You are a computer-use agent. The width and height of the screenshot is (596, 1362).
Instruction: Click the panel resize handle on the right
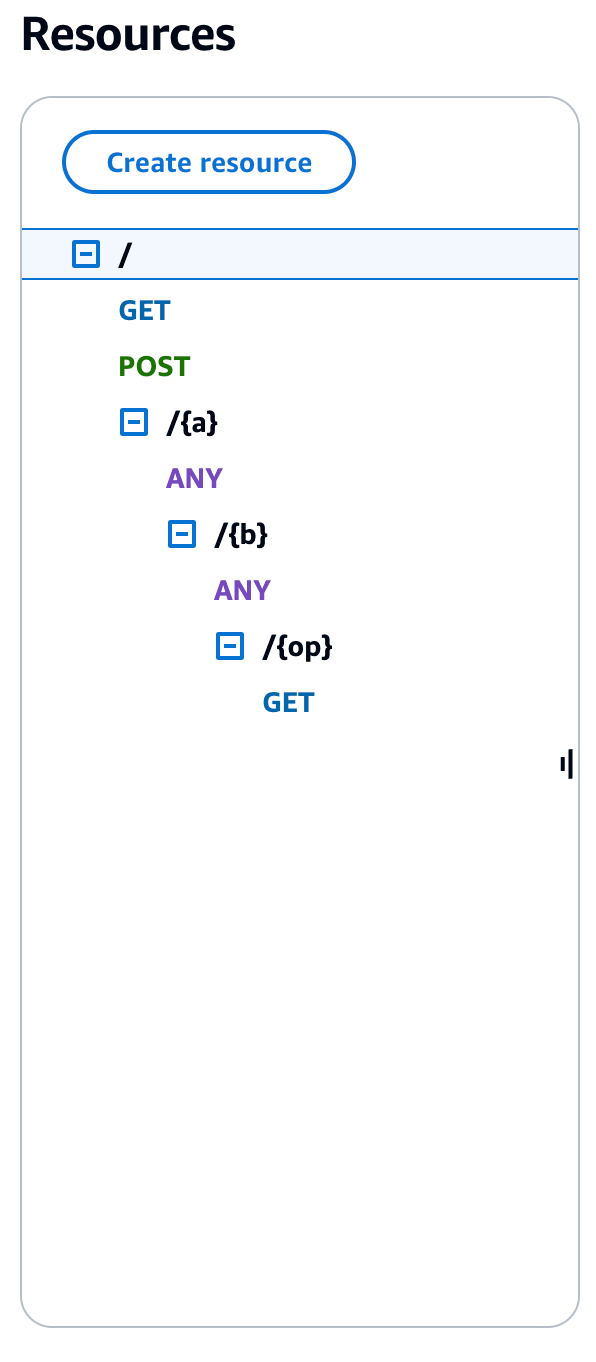pos(566,764)
